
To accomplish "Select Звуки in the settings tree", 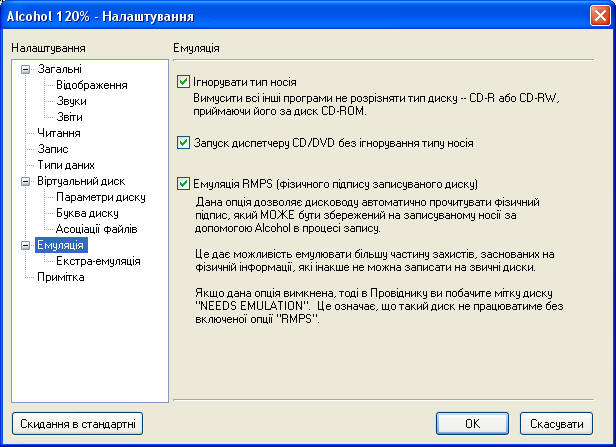I will (x=71, y=102).
